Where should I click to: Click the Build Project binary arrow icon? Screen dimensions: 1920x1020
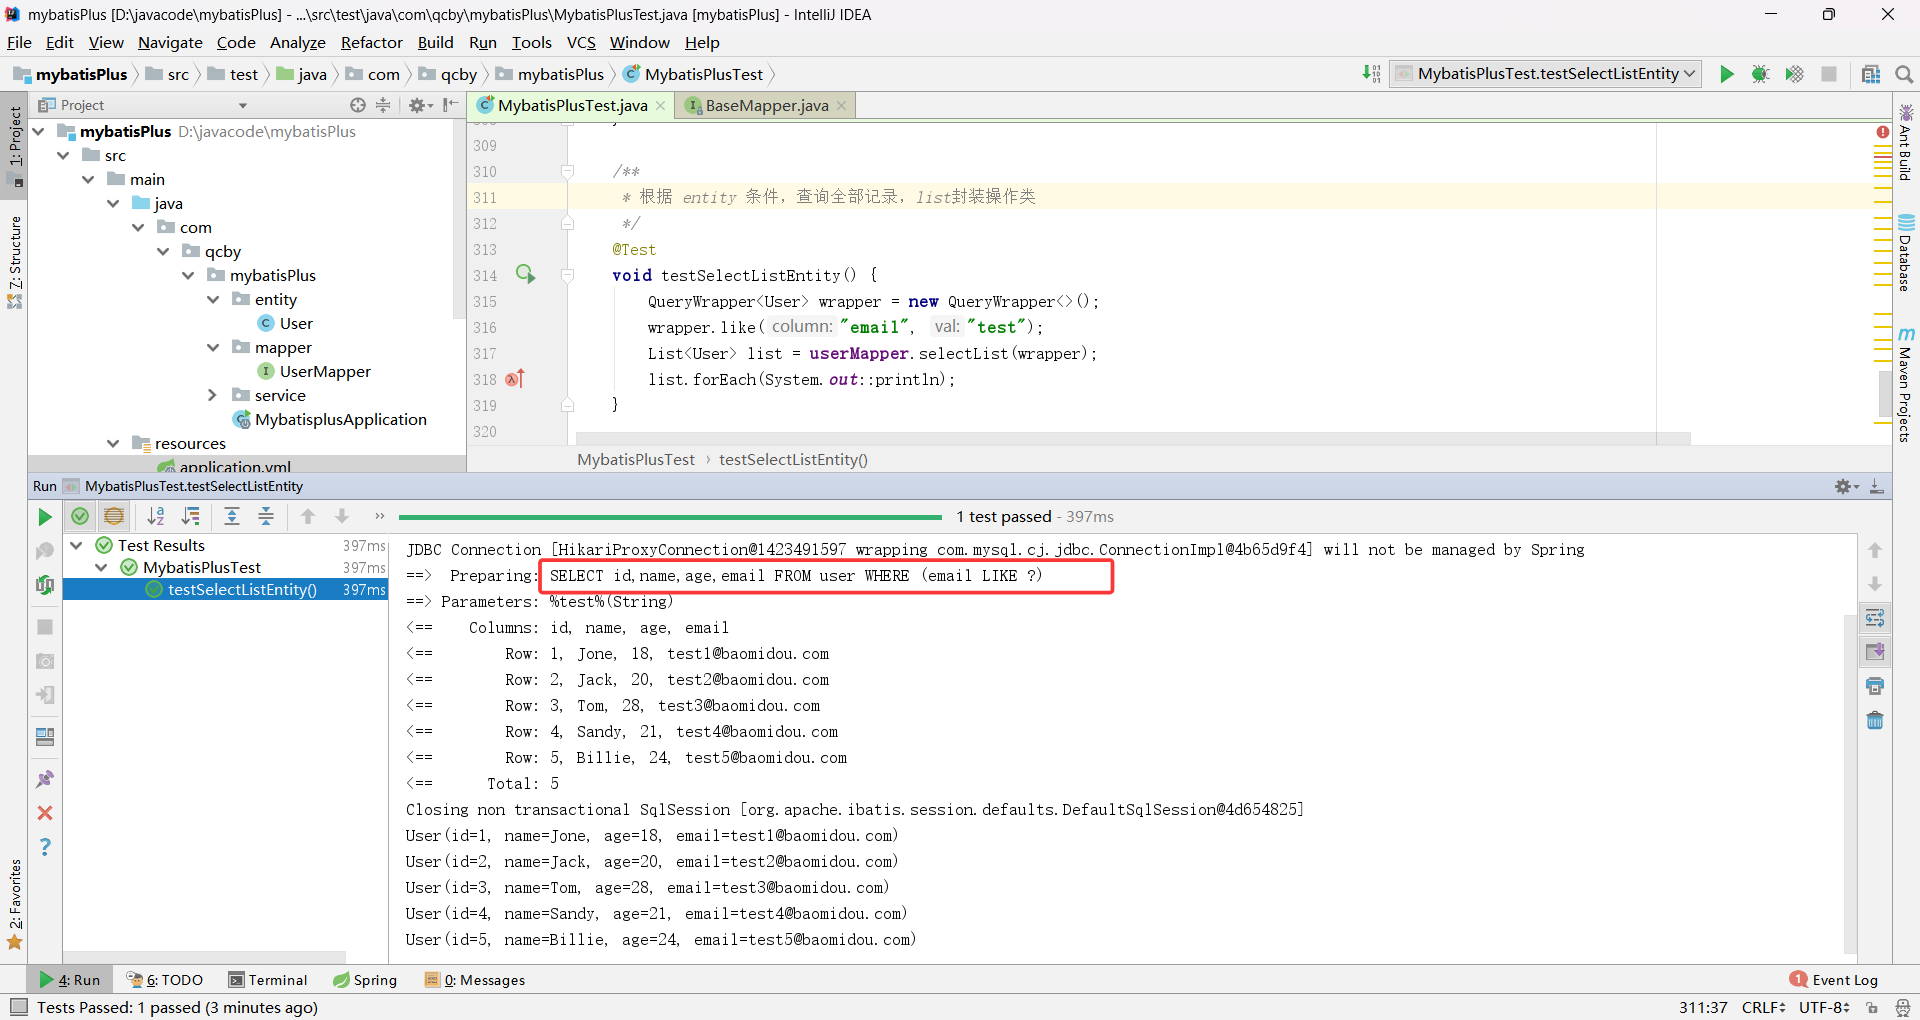point(1371,73)
